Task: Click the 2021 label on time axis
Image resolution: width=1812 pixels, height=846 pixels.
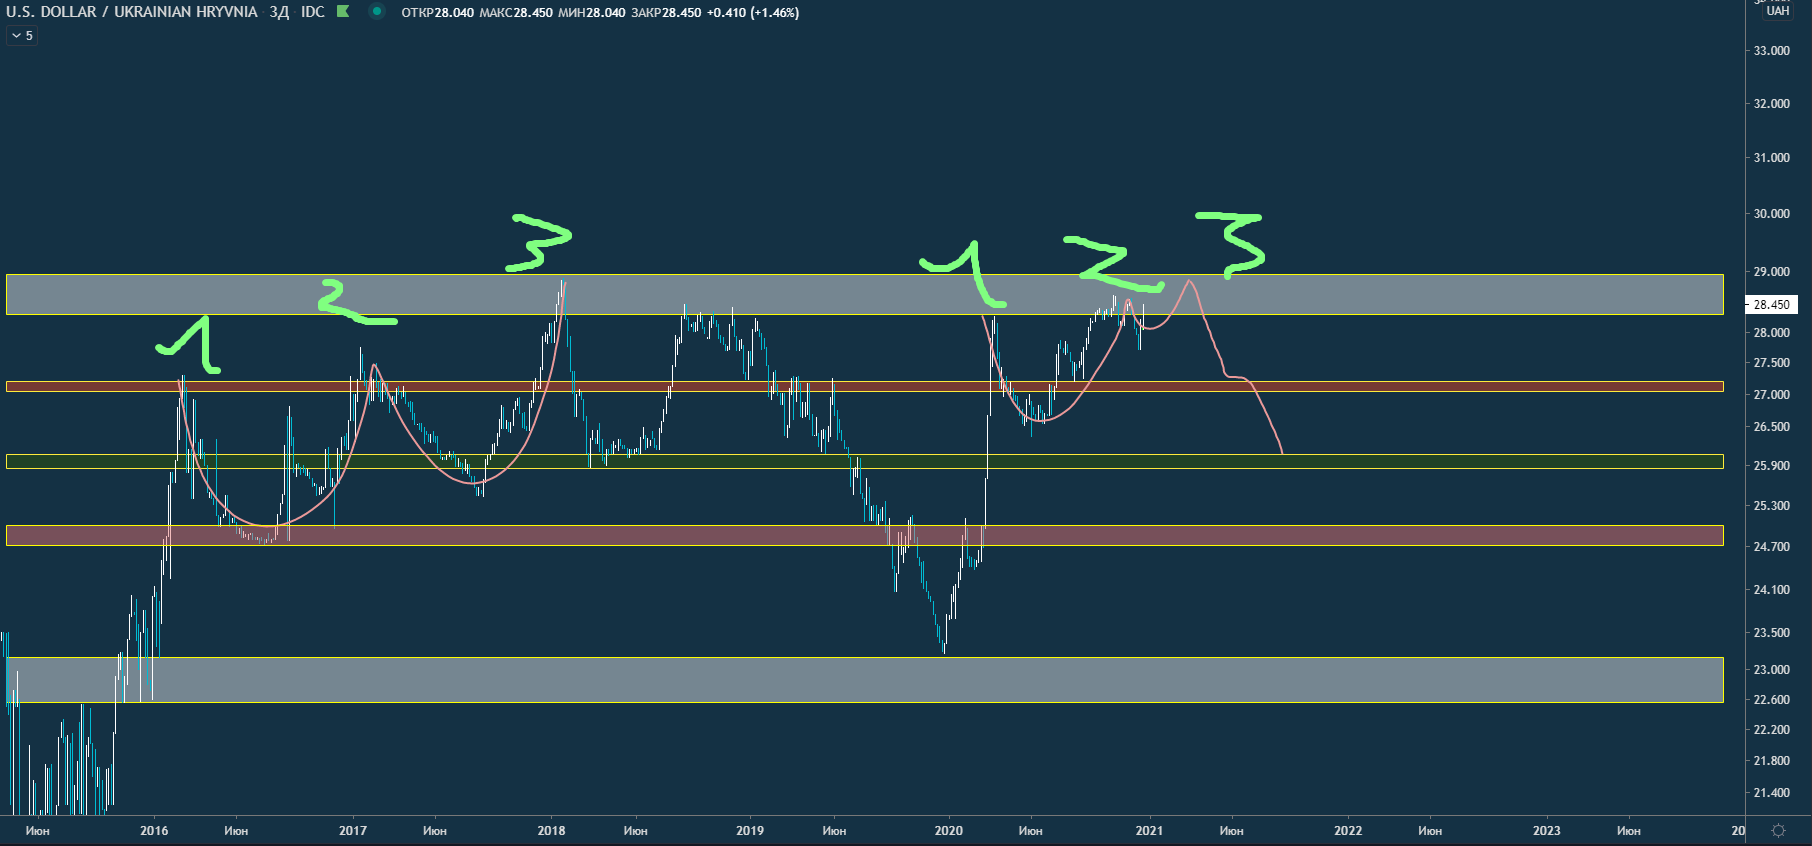Action: coord(1149,831)
